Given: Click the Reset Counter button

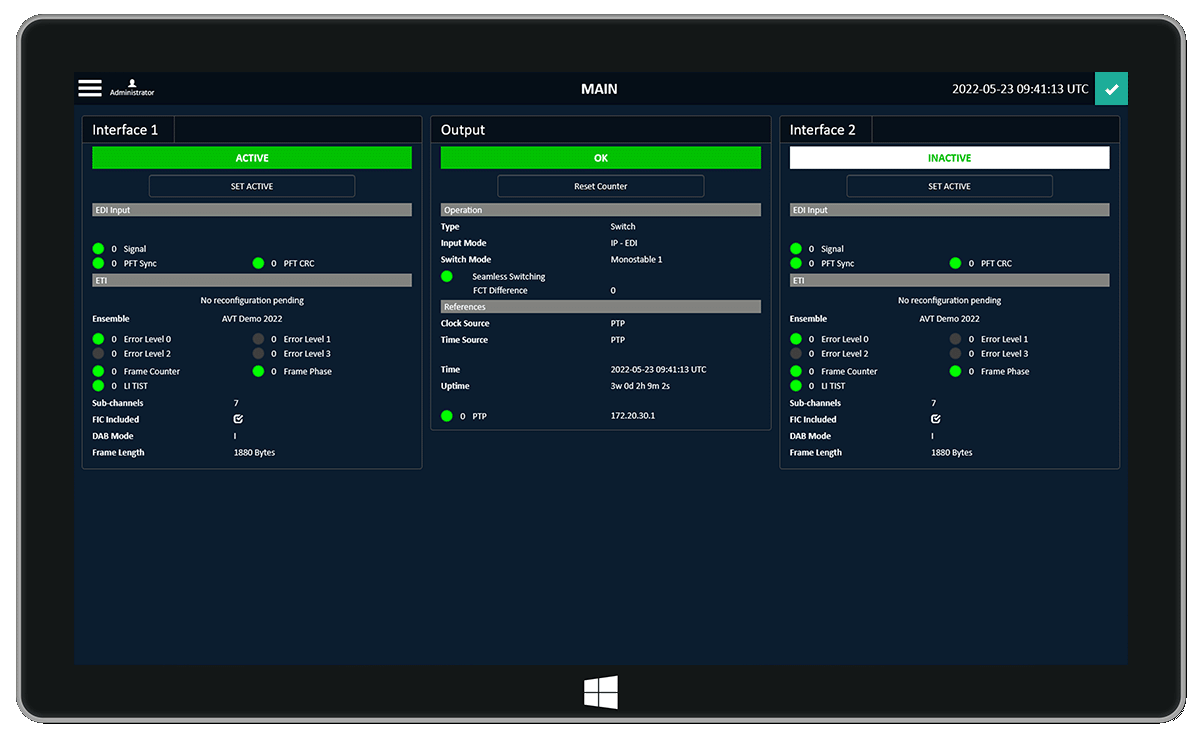Looking at the screenshot, I should [600, 186].
